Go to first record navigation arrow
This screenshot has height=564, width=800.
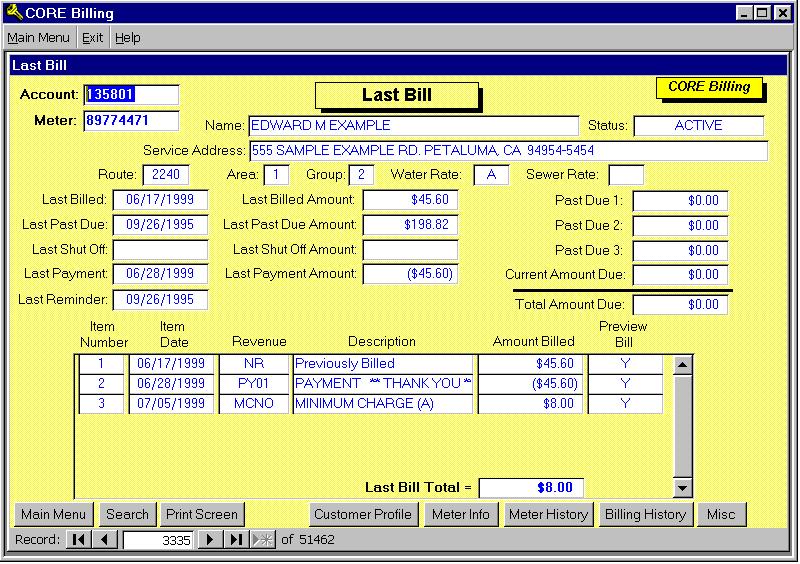point(79,540)
